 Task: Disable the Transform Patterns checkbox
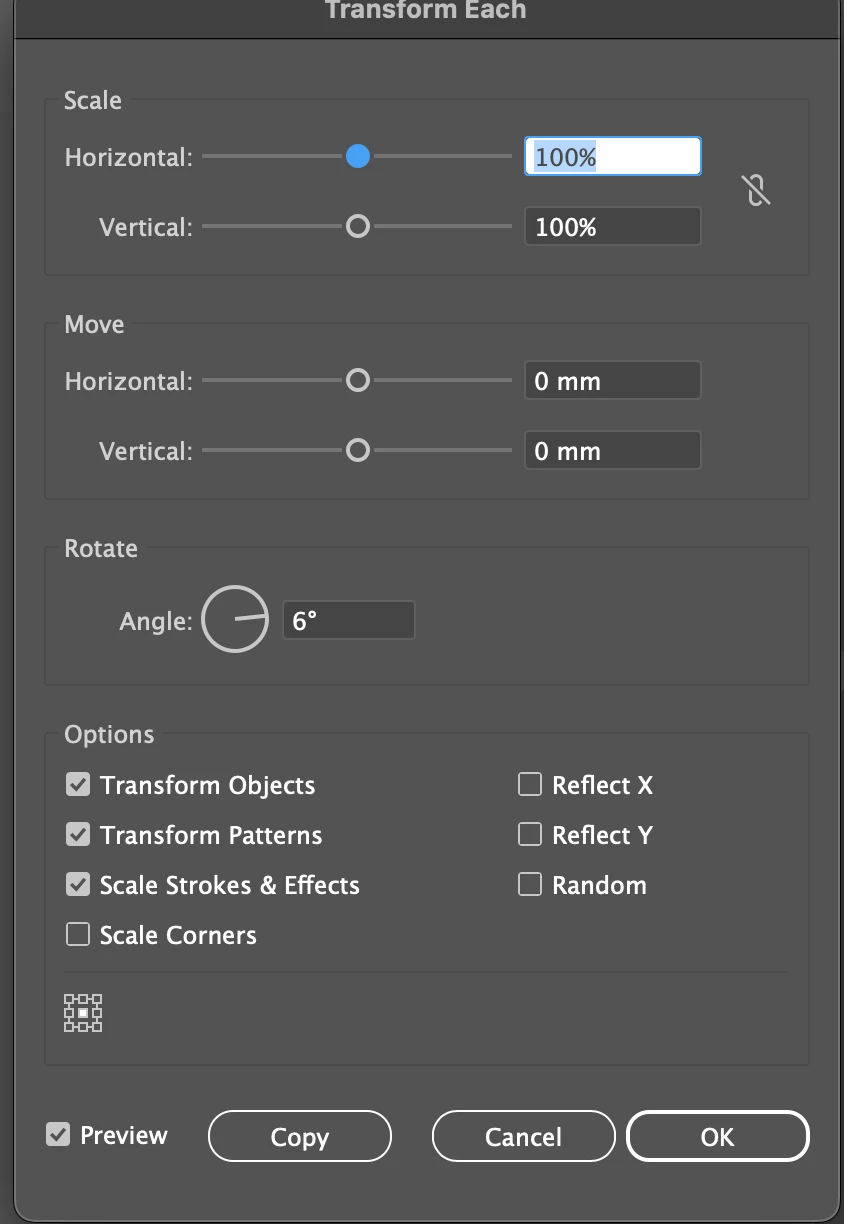(78, 835)
